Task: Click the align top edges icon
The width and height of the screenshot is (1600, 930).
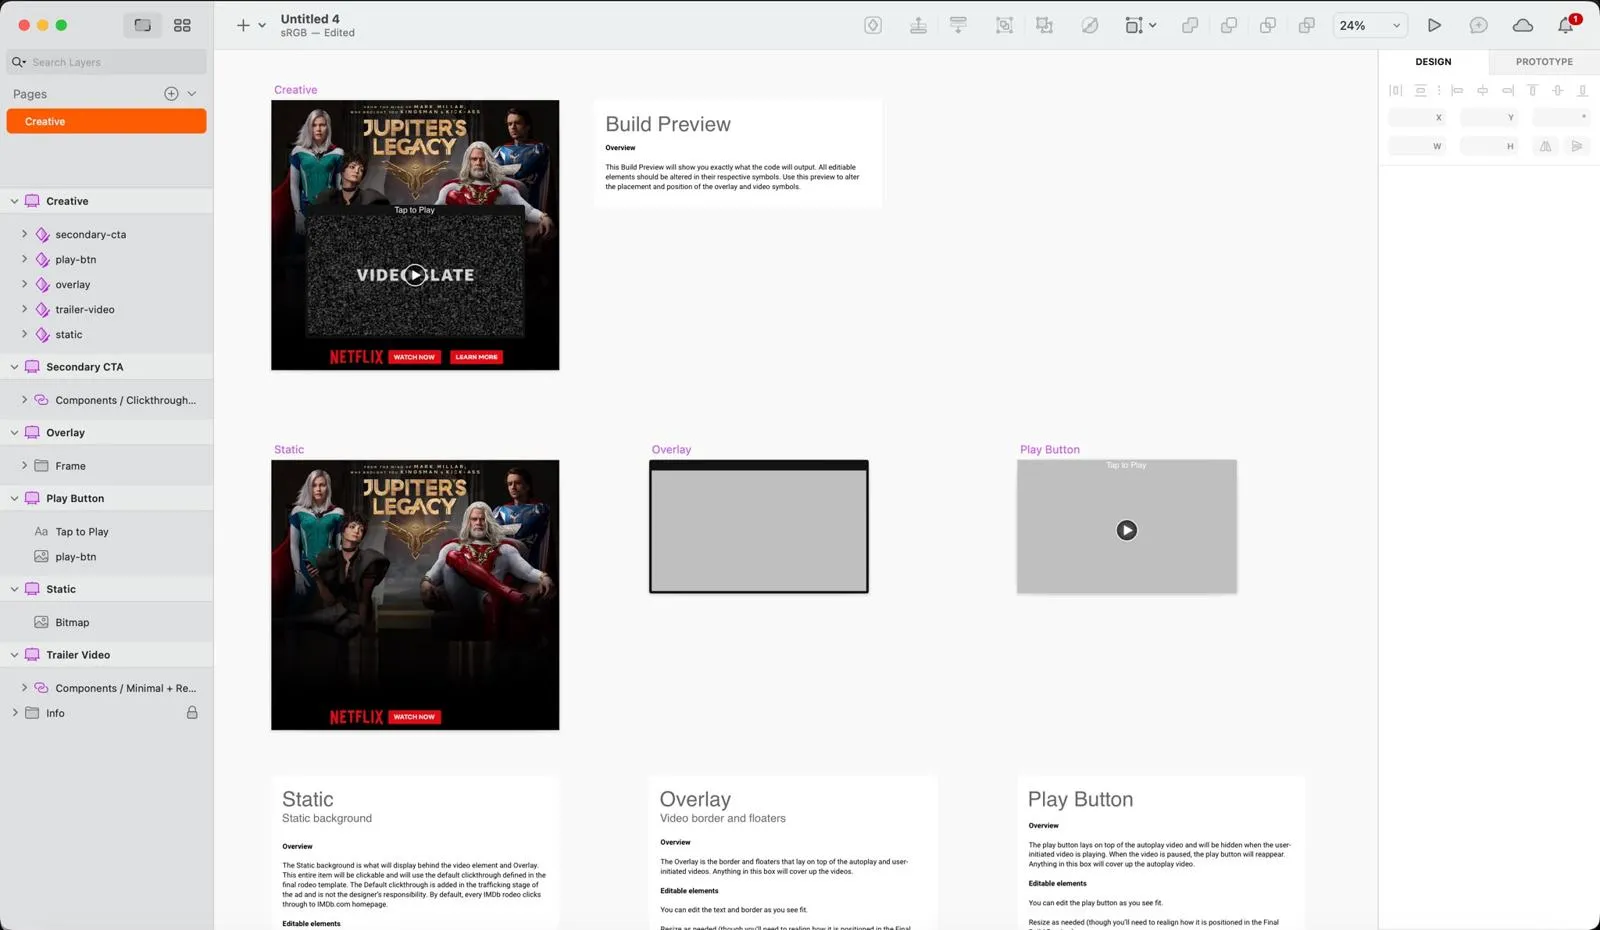Action: [1532, 90]
